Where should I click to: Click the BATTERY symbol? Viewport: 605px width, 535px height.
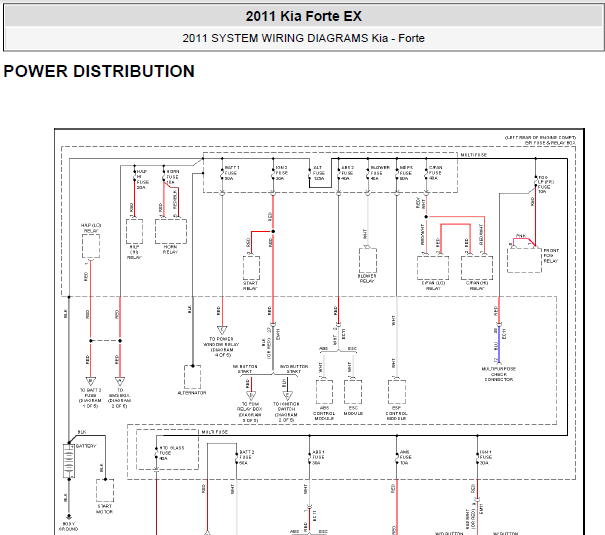point(69,461)
